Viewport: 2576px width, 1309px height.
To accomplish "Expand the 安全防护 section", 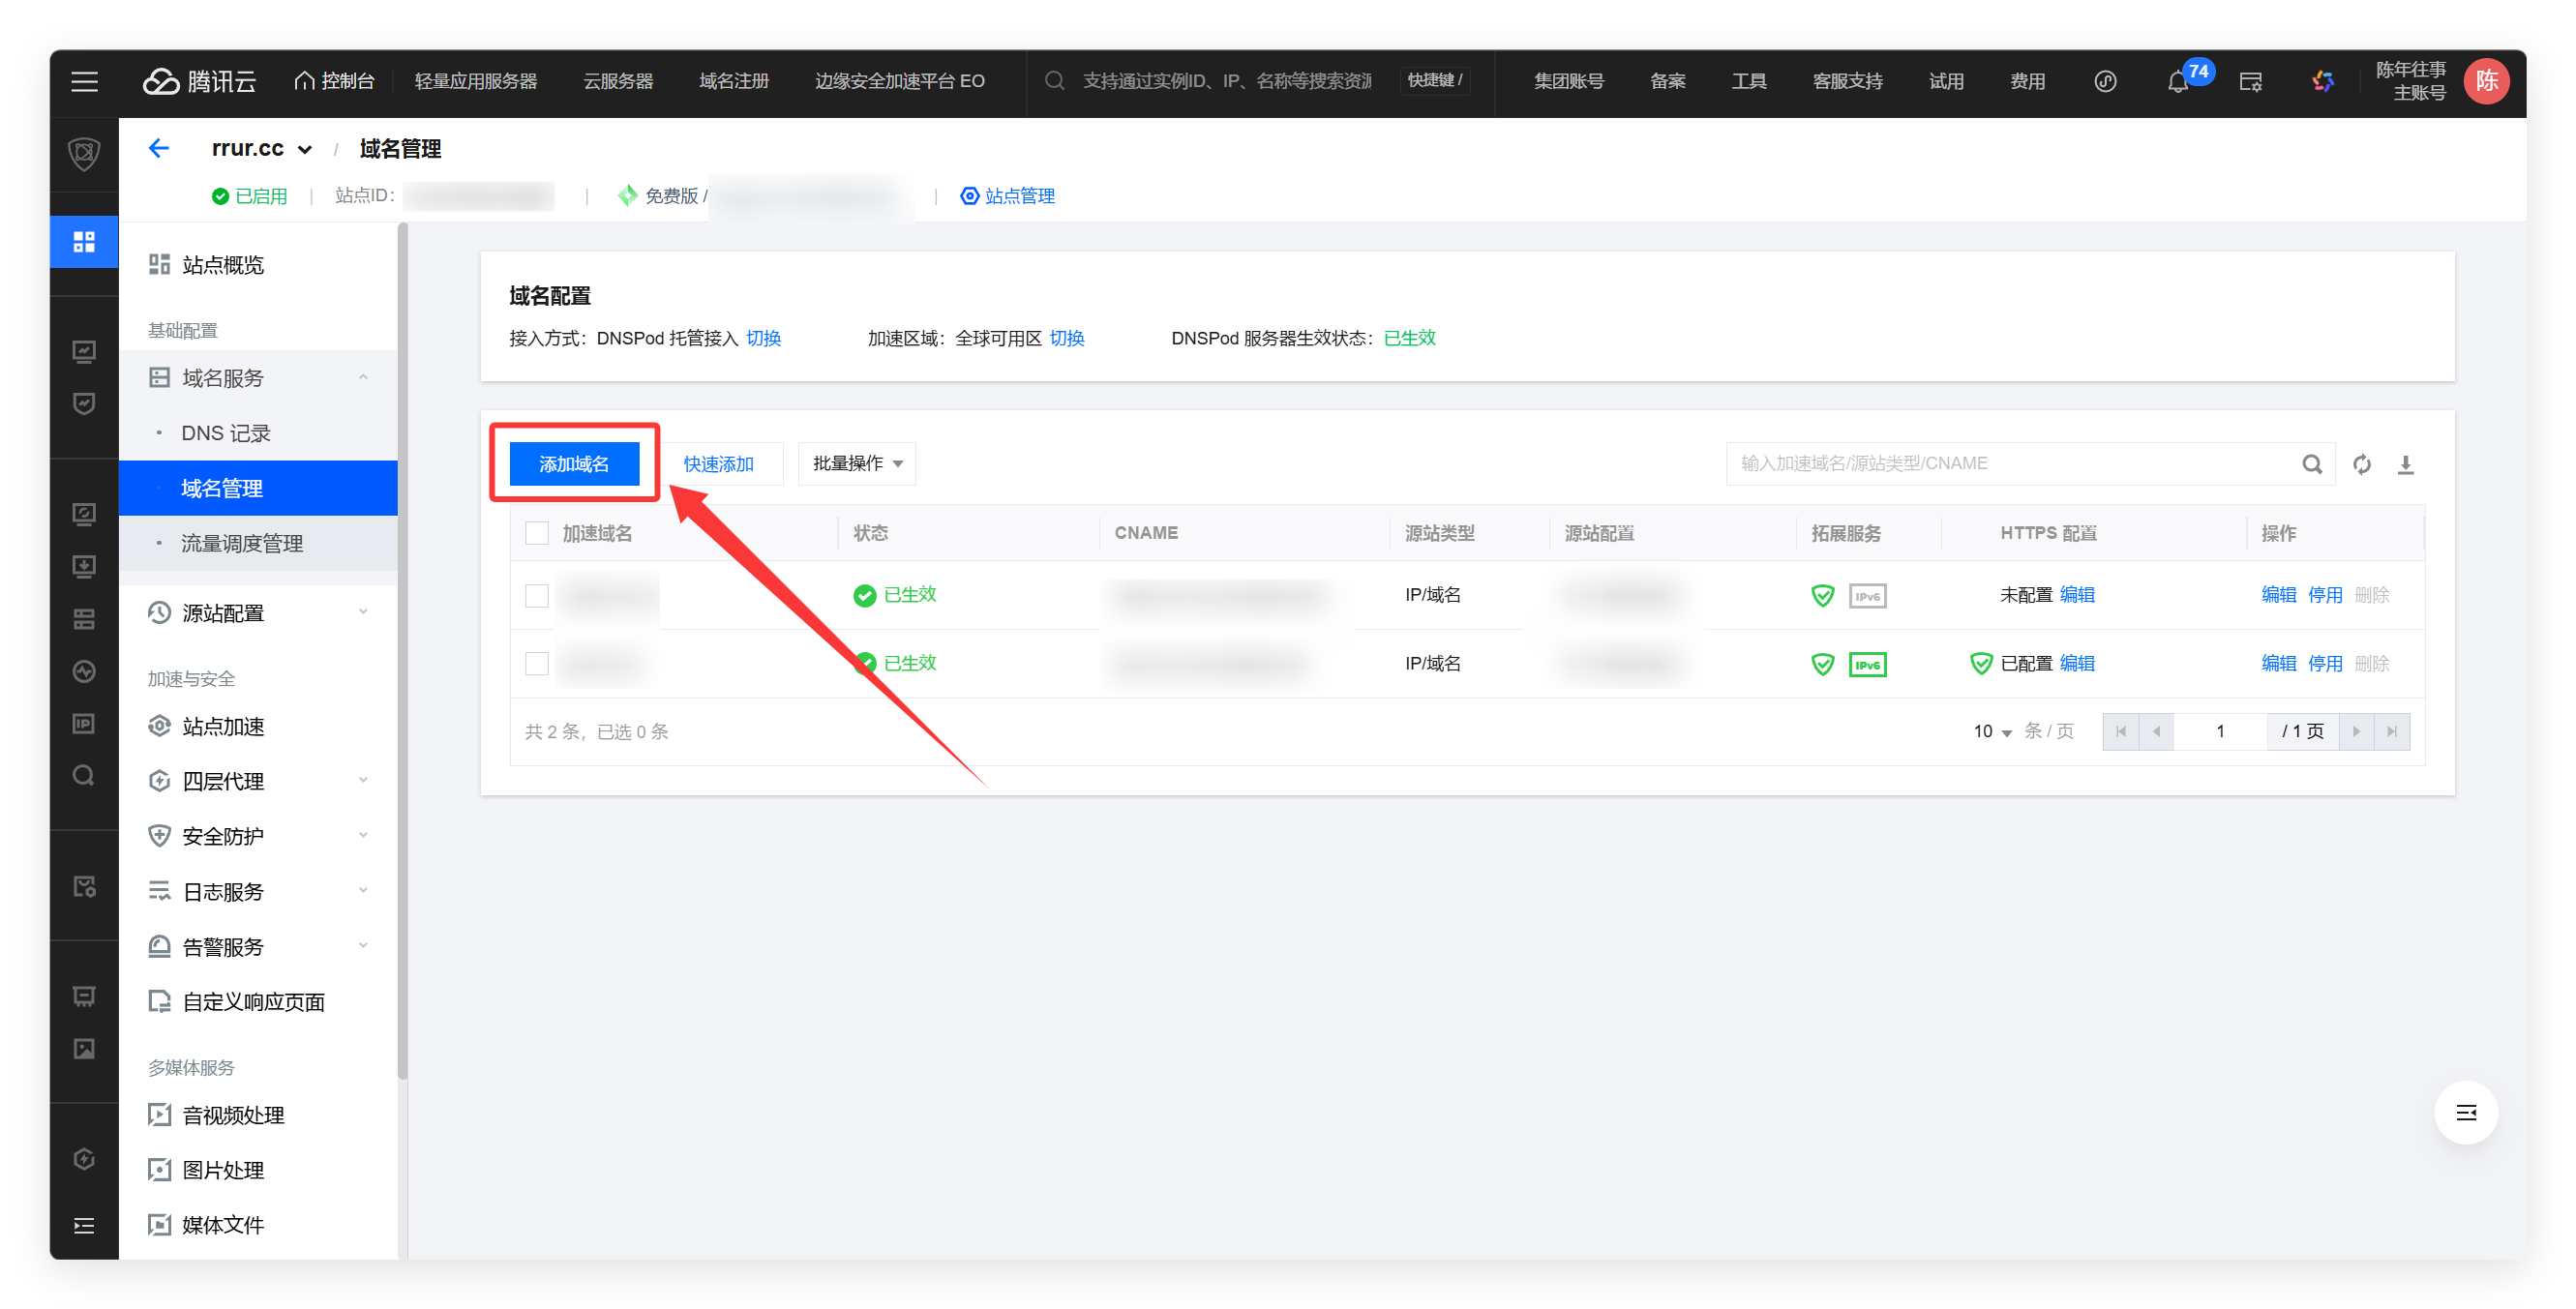I will point(363,836).
